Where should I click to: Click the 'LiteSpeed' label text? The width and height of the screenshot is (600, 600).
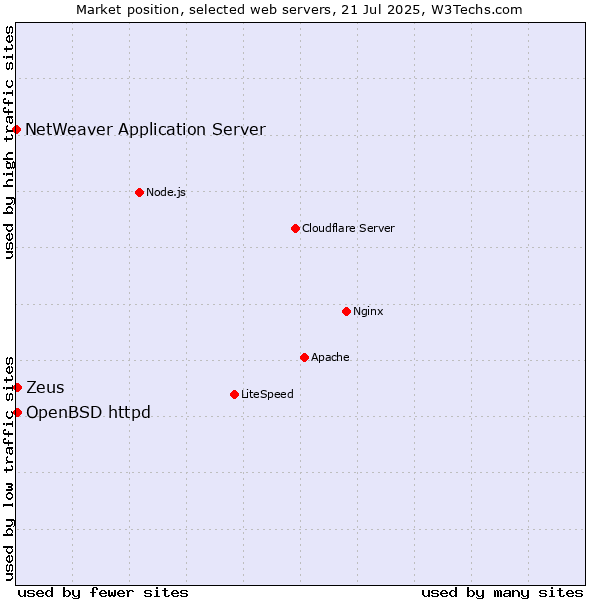click(267, 394)
